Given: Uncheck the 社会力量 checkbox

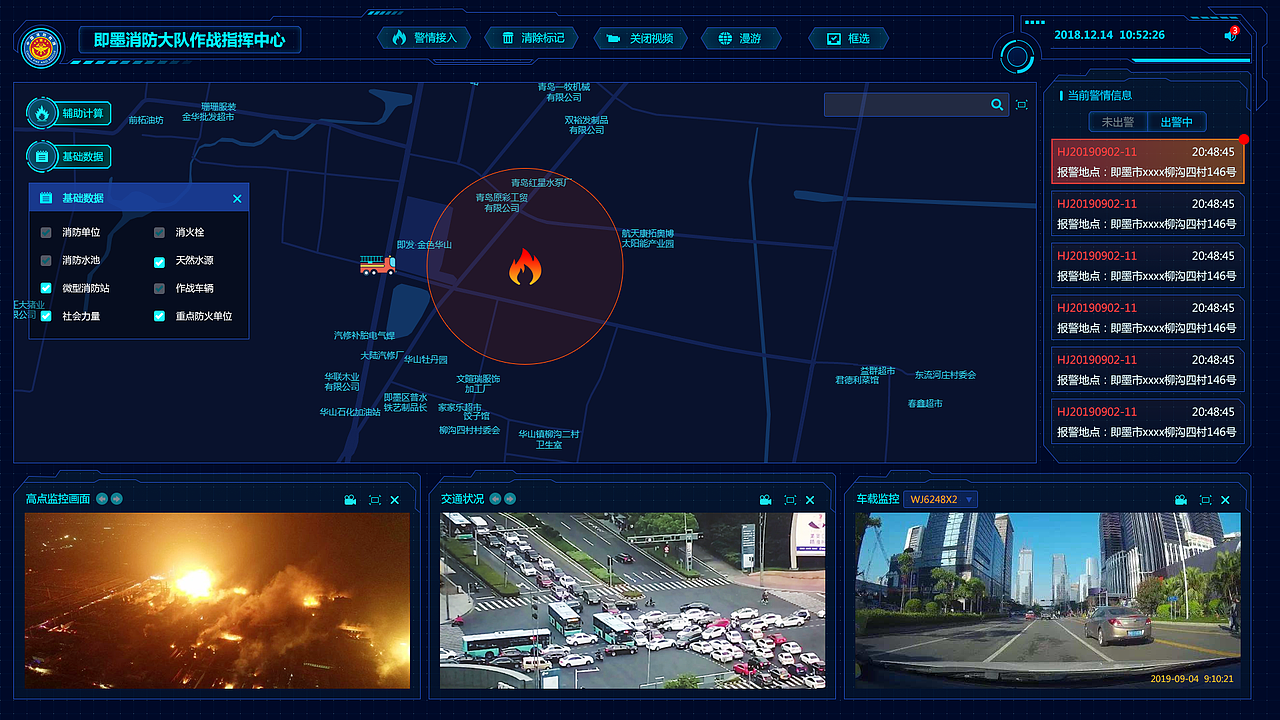Looking at the screenshot, I should (46, 316).
